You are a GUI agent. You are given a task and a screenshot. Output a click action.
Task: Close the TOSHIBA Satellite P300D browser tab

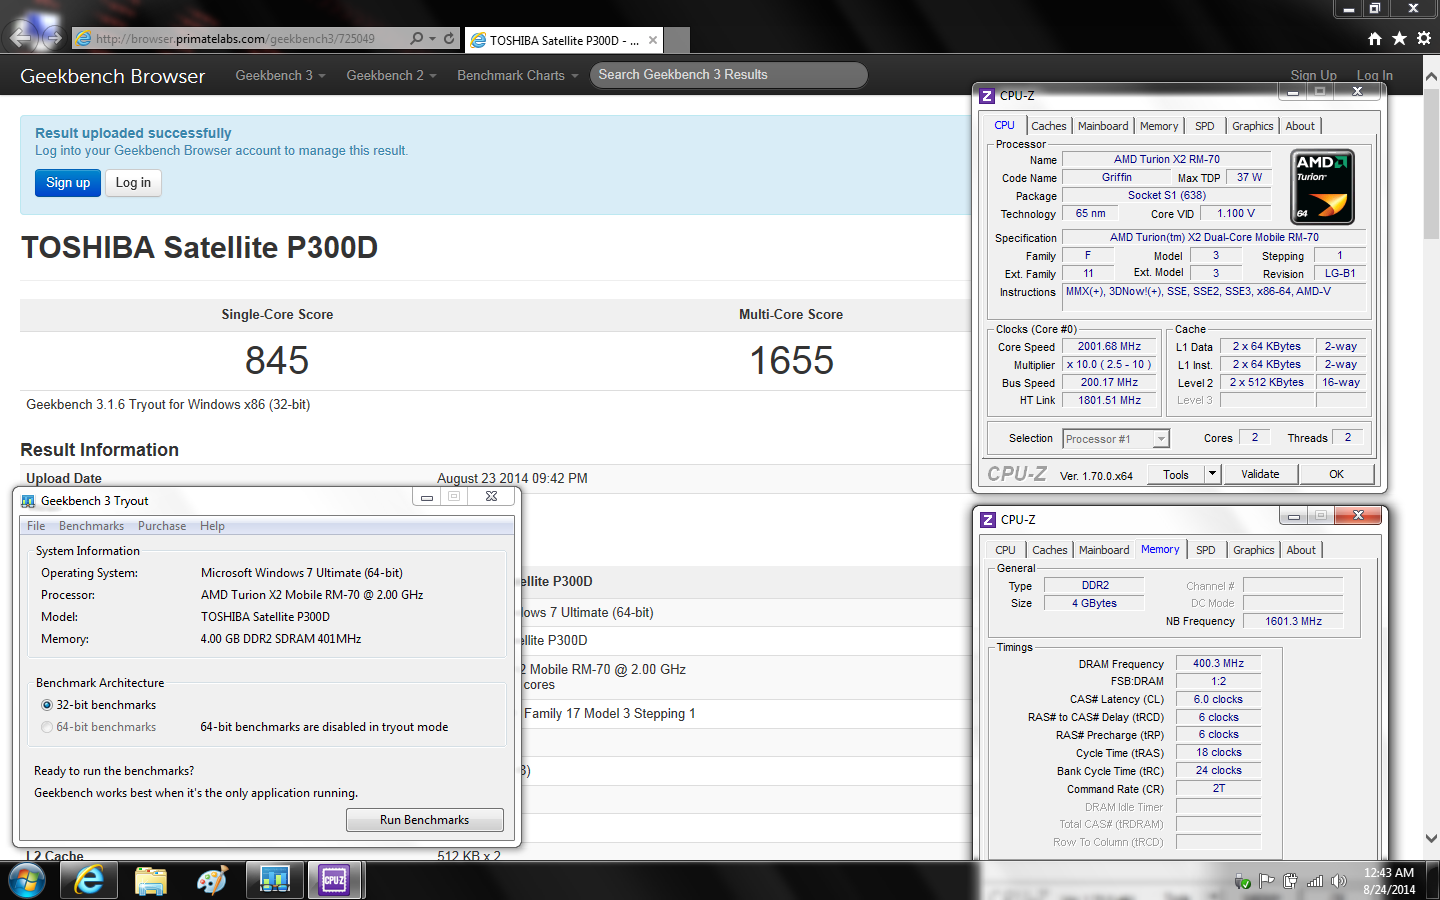[653, 40]
